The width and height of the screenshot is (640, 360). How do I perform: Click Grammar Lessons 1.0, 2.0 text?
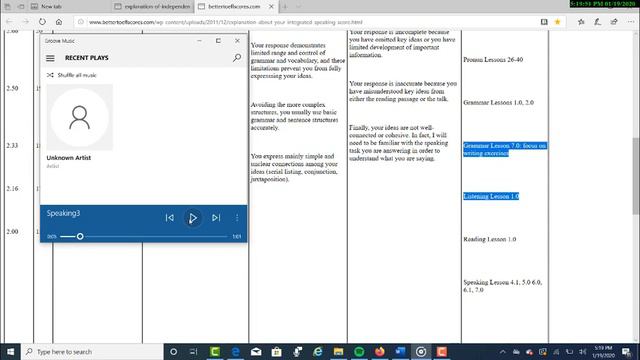pyautogui.click(x=498, y=102)
